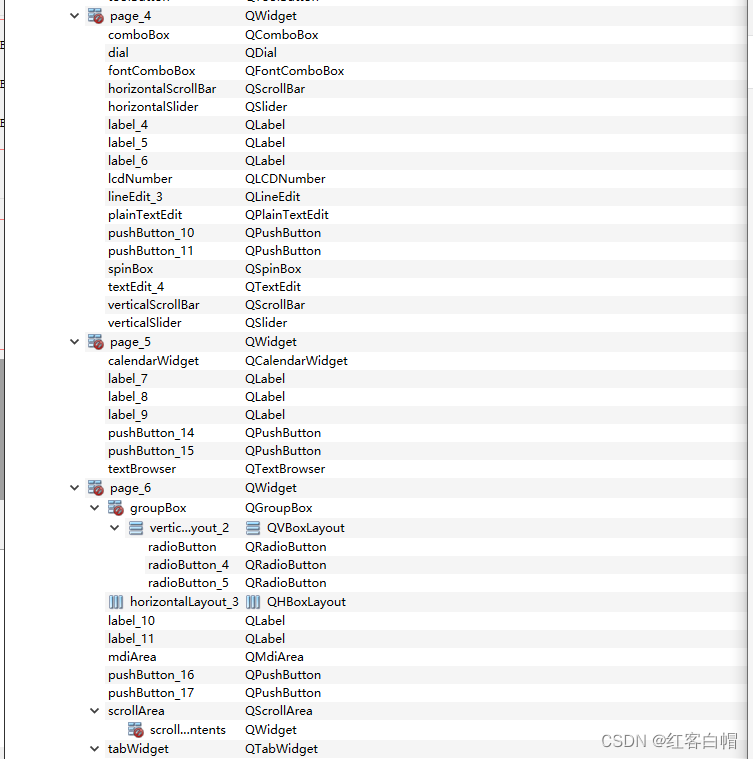Select the lcdNumber object

(140, 179)
